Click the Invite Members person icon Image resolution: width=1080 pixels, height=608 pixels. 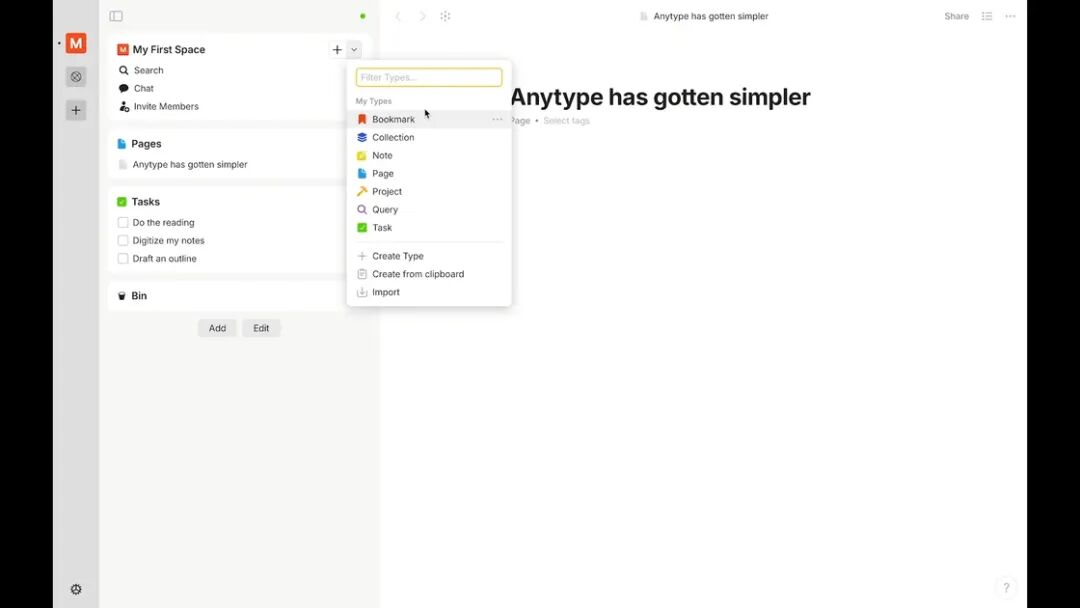[123, 106]
